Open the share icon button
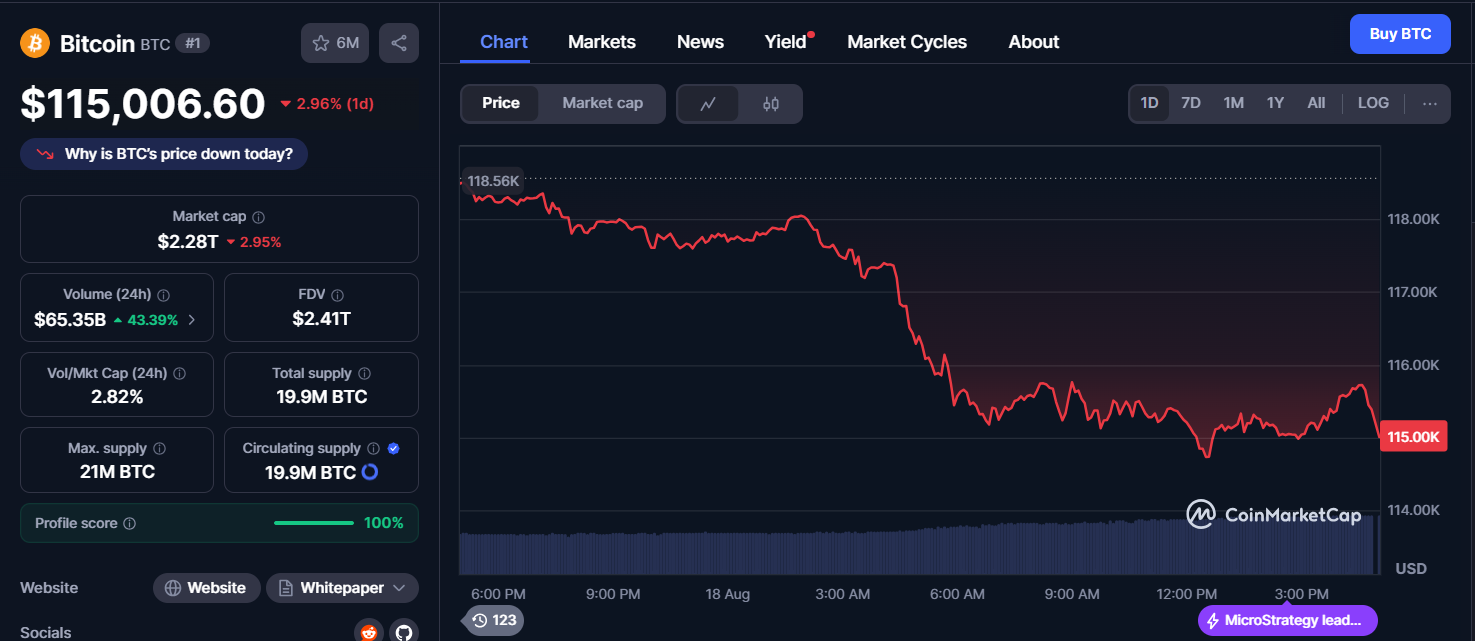This screenshot has height=641, width=1475. [399, 43]
